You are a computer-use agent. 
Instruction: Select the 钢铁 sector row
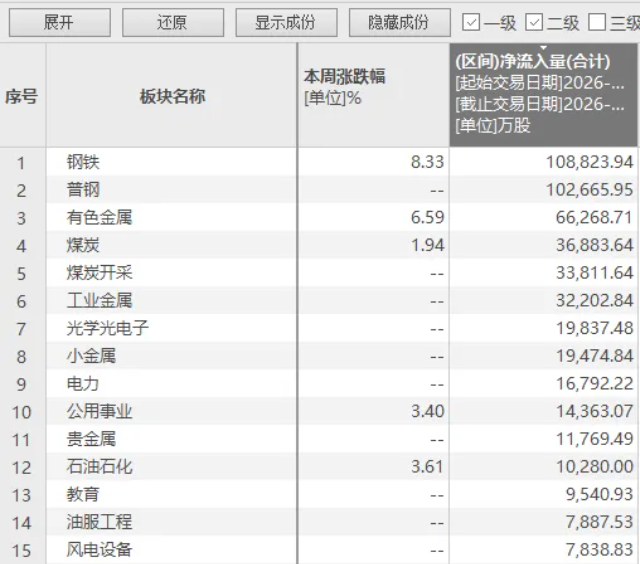[83, 162]
